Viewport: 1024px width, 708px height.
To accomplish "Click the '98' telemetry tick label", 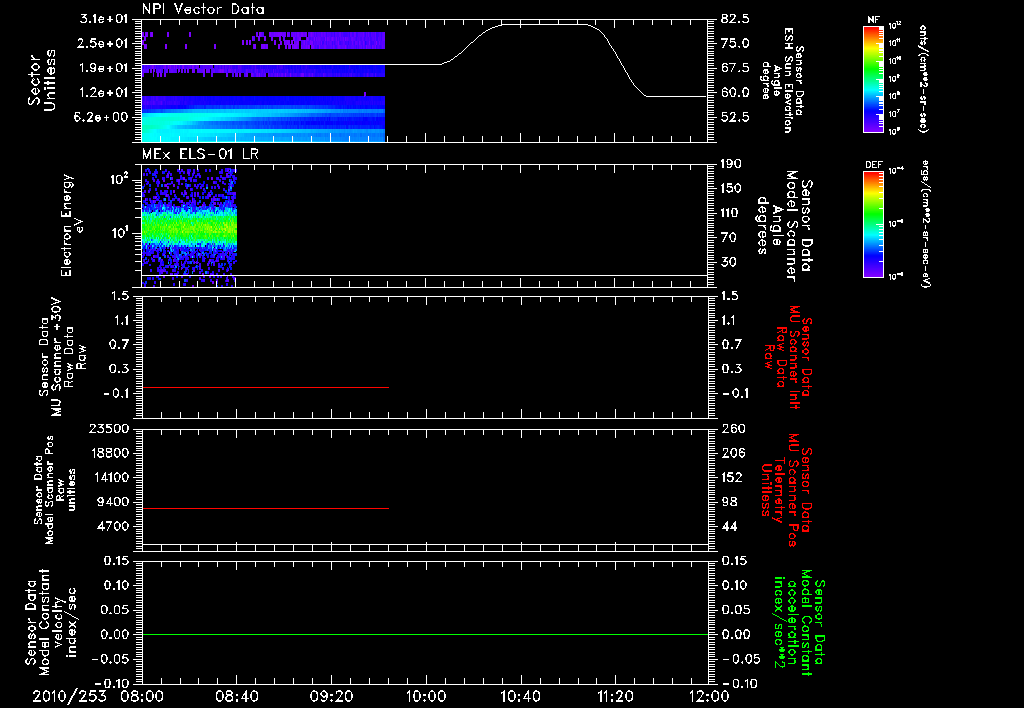I will [728, 502].
